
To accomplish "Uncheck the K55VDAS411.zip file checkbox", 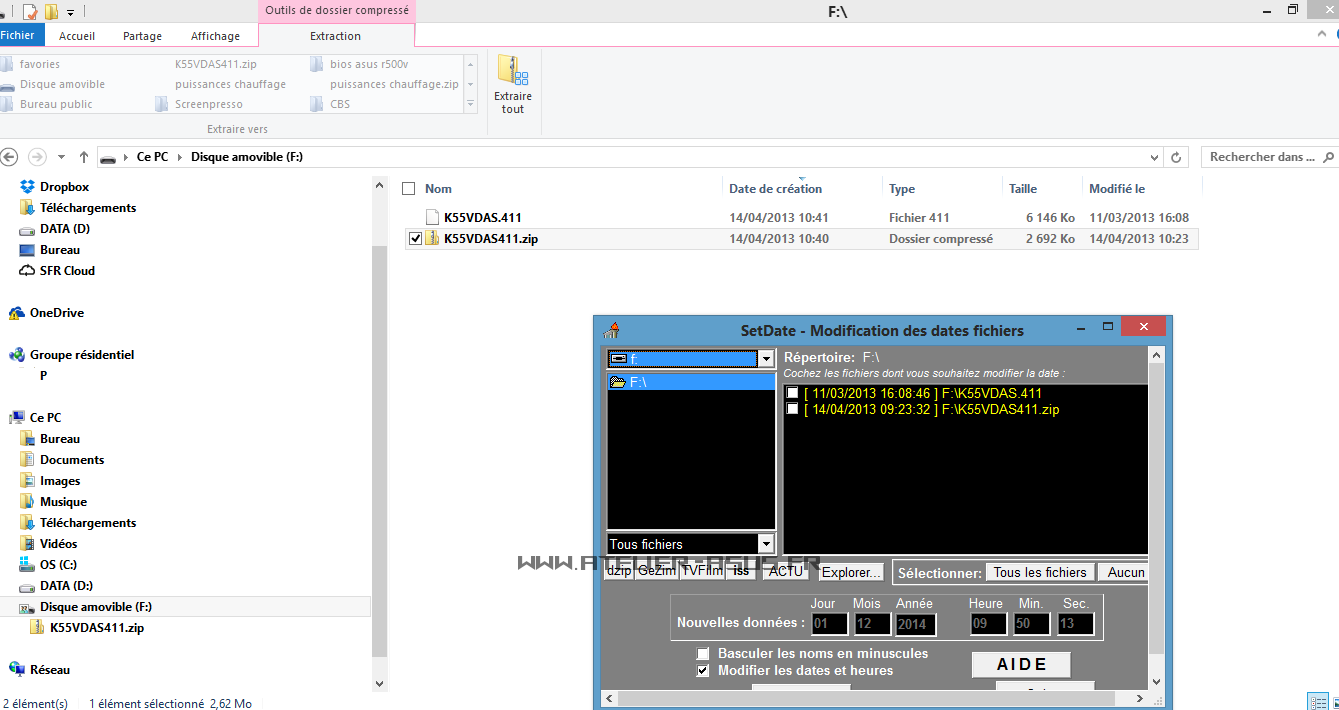I will [415, 239].
